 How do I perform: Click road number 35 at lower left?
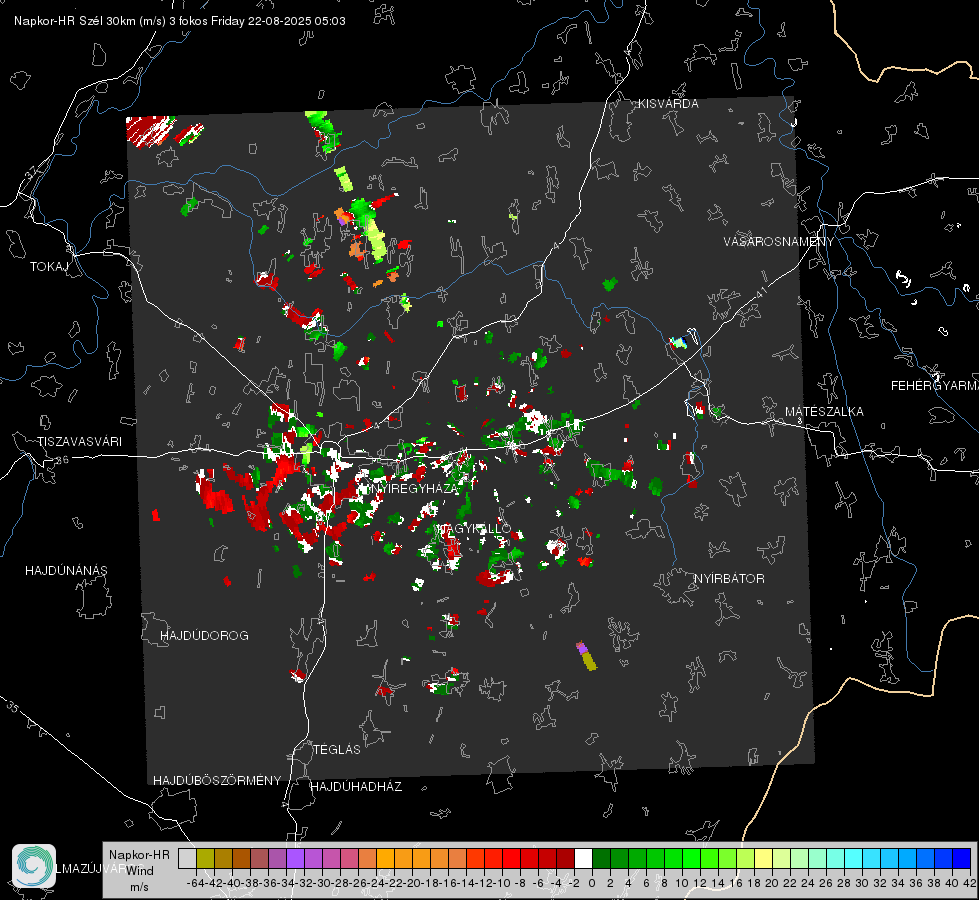(x=12, y=707)
